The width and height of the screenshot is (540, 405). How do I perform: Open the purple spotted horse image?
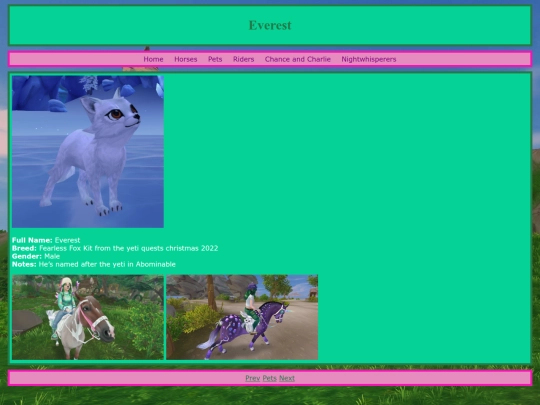coord(242,317)
